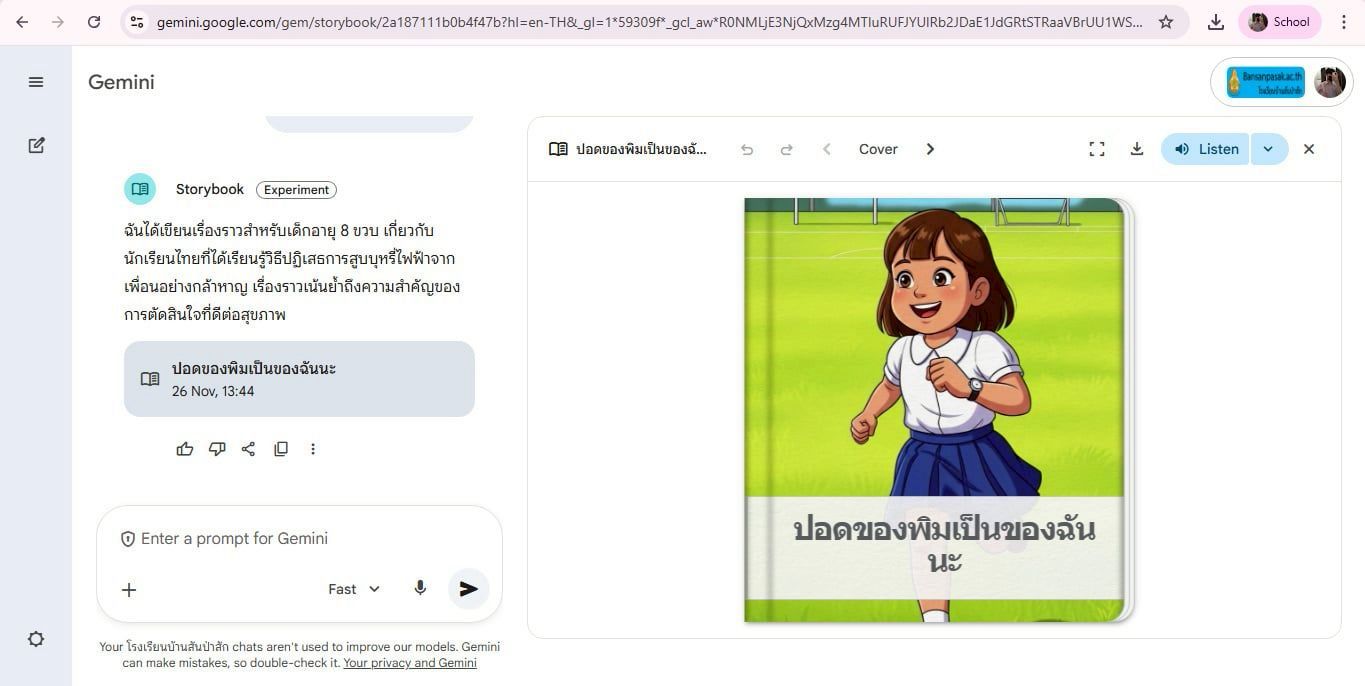Click the Enter a prompt for Gemini field
Image resolution: width=1365 pixels, height=686 pixels.
(299, 539)
